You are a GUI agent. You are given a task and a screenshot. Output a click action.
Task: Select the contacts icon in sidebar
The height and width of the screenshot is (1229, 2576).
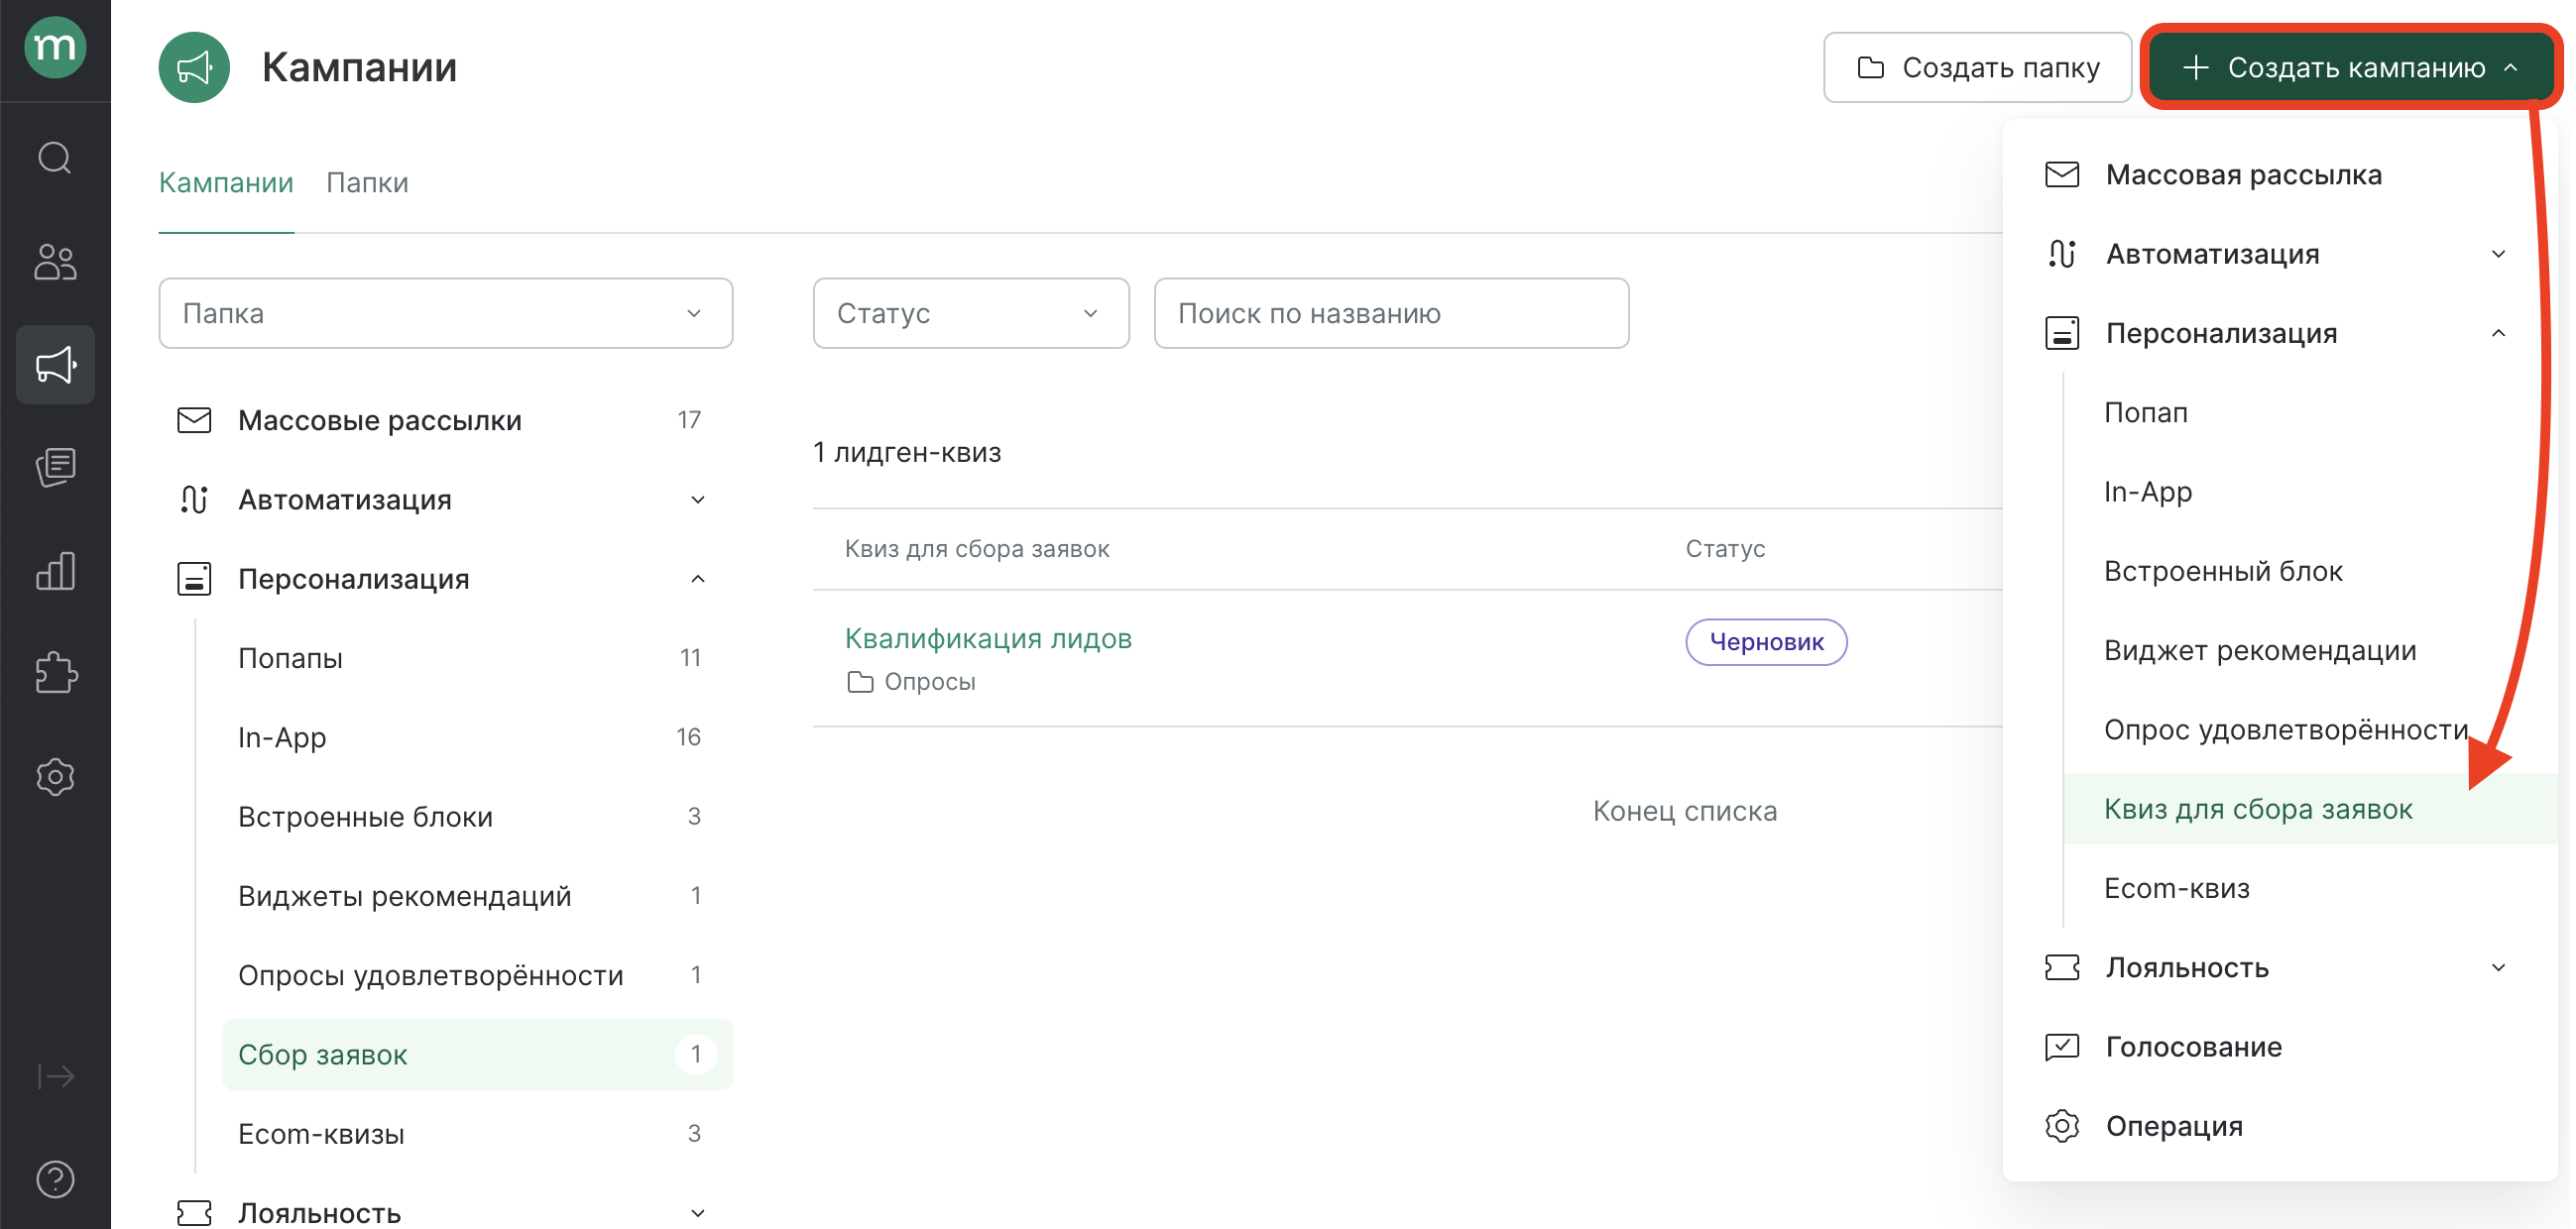coord(55,262)
